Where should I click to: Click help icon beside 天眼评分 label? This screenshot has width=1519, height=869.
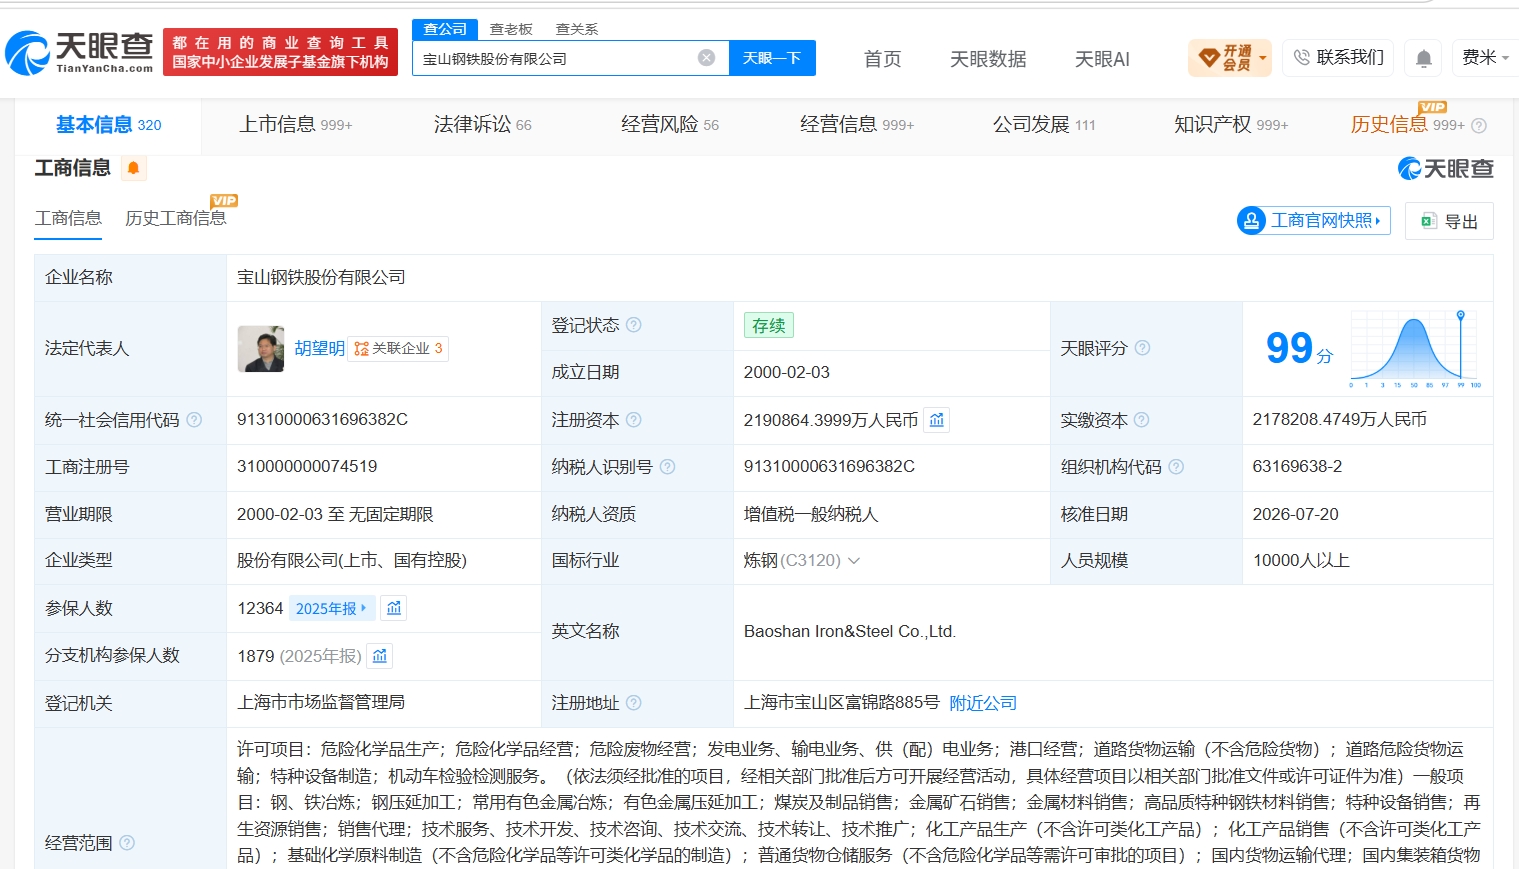(1142, 348)
